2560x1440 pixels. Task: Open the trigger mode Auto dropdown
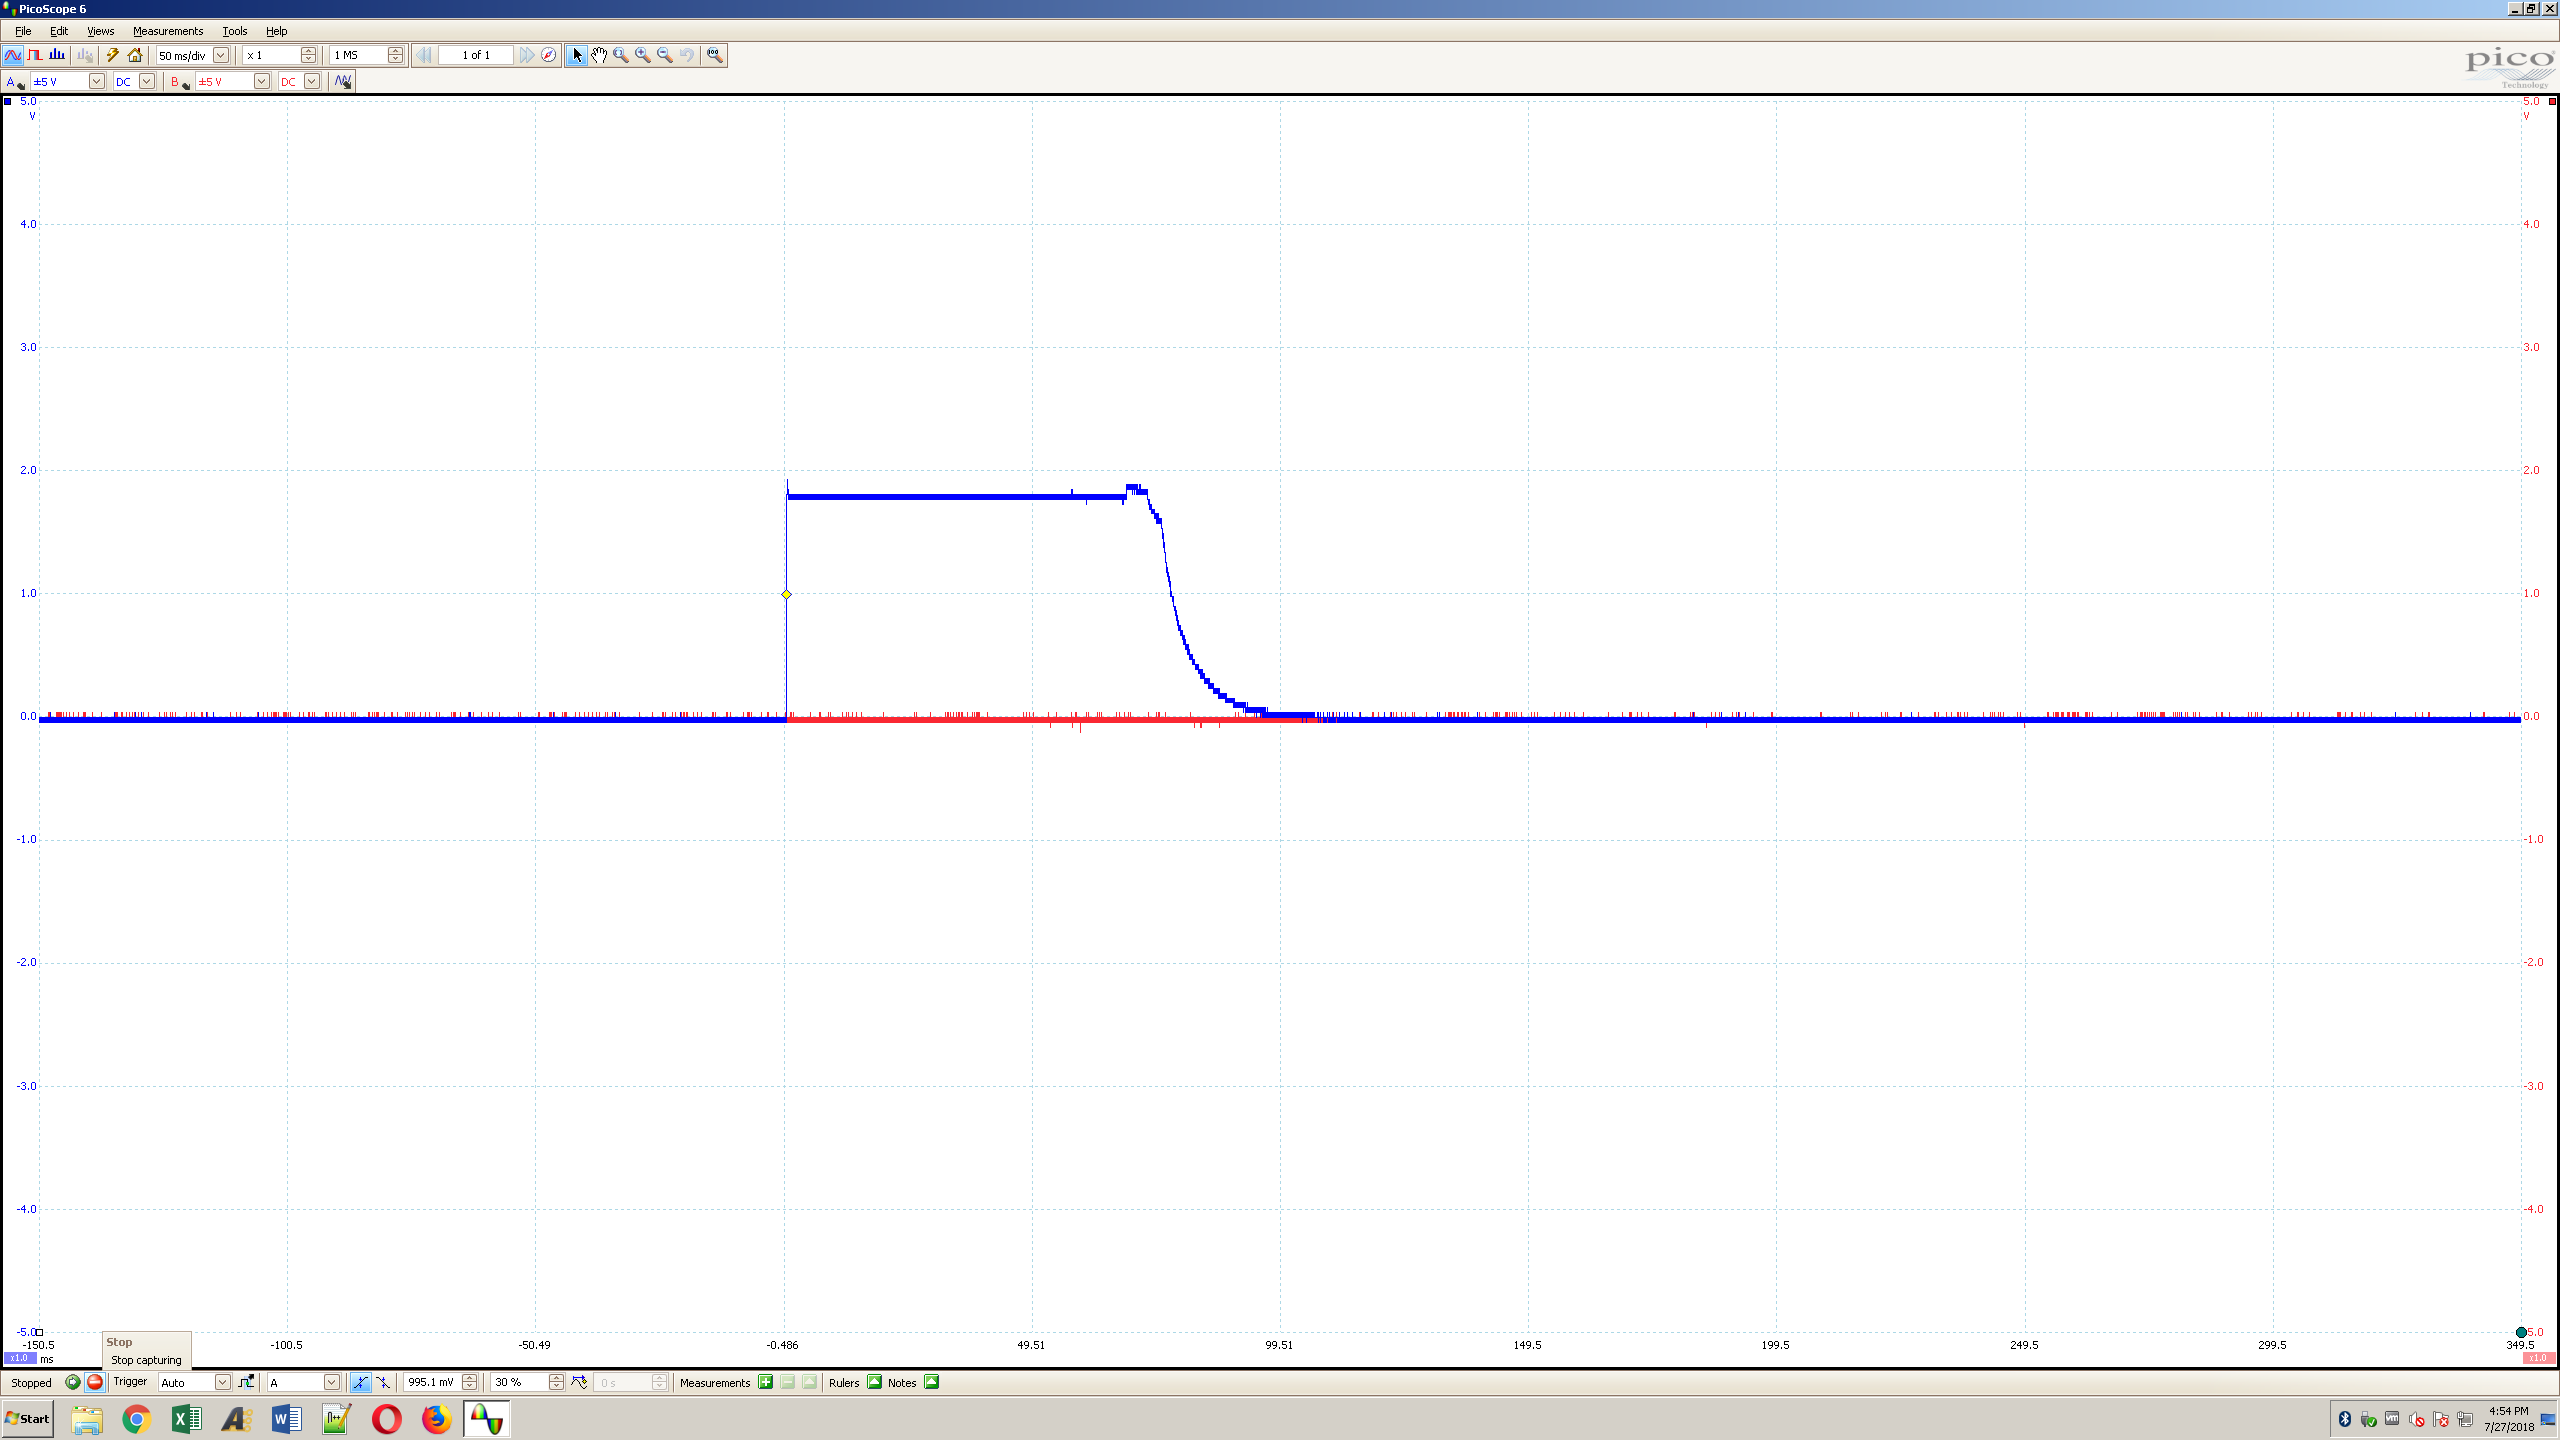pos(222,1382)
